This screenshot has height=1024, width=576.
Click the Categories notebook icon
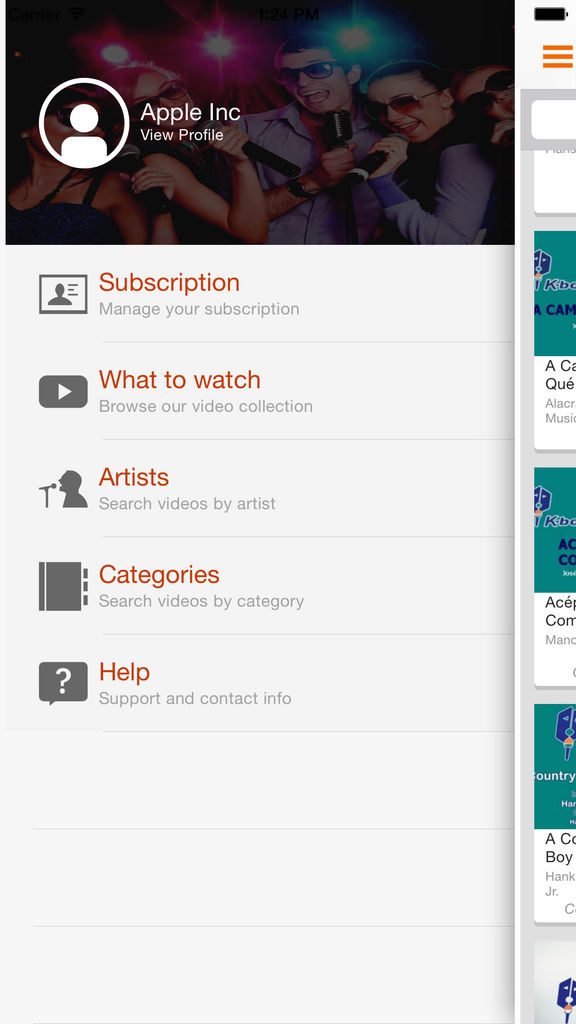coord(63,586)
